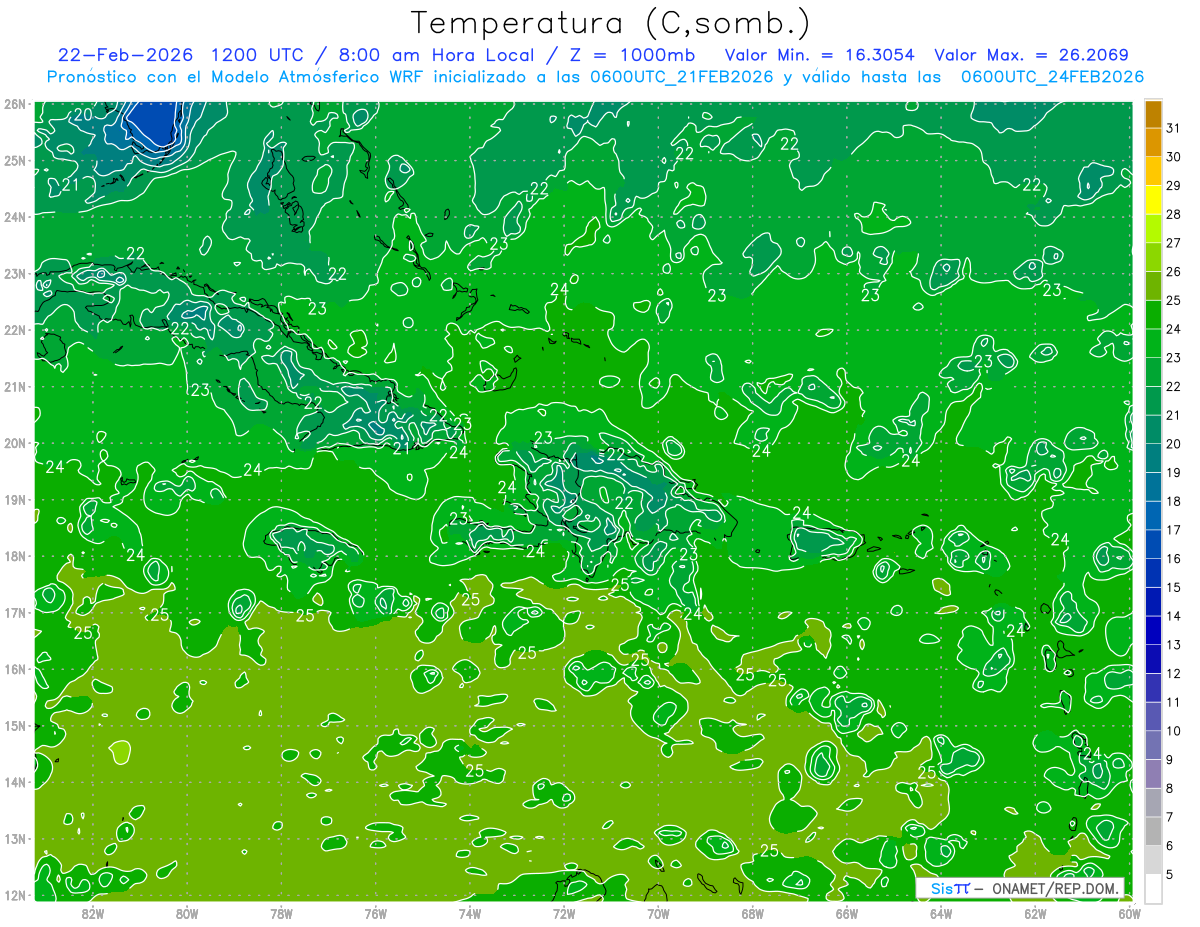Click the purple swatch between 9 and 10
This screenshot has height=927, width=1200.
1153,745
